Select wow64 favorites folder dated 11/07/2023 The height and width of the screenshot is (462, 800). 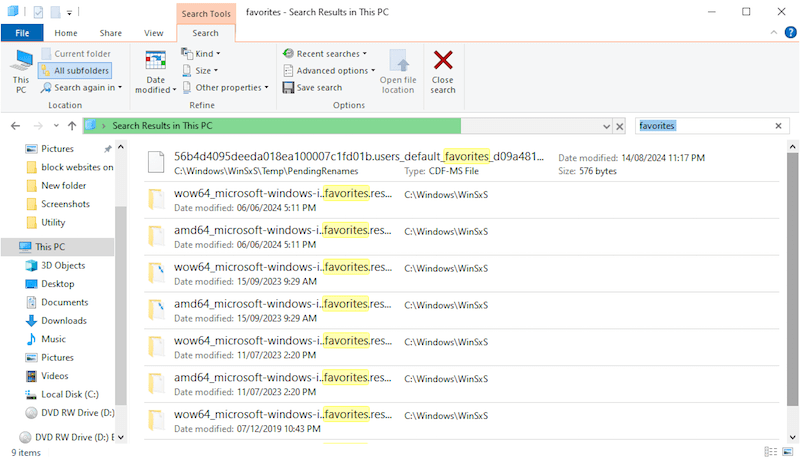click(x=461, y=347)
